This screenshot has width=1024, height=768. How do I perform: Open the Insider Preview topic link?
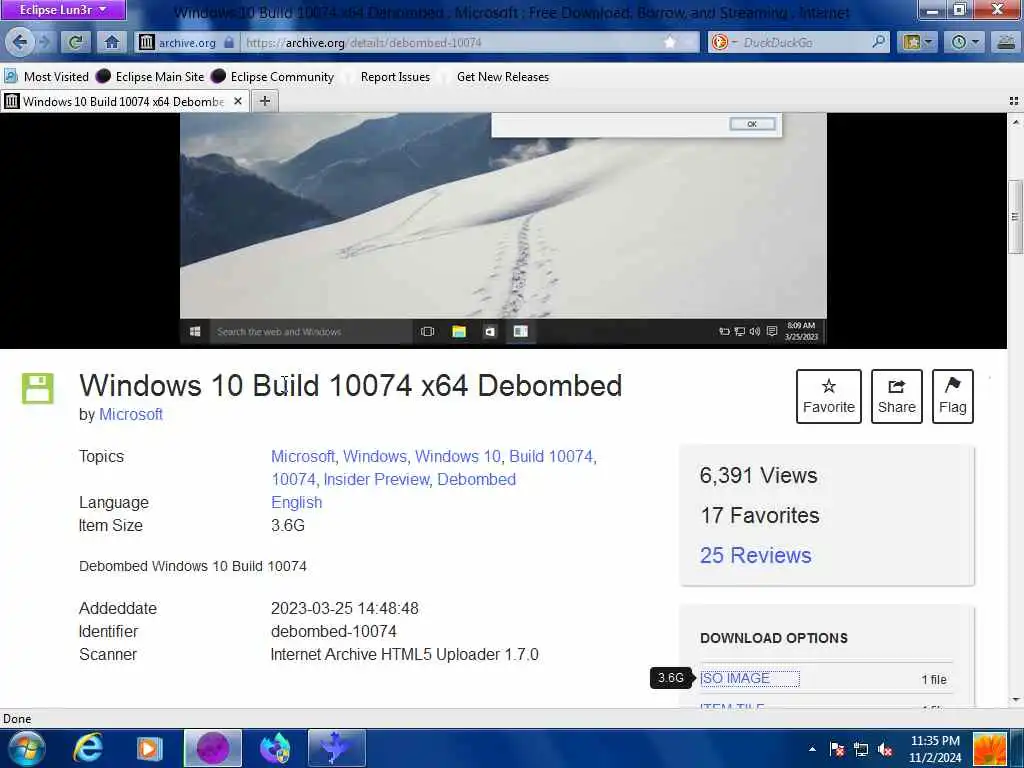click(377, 479)
